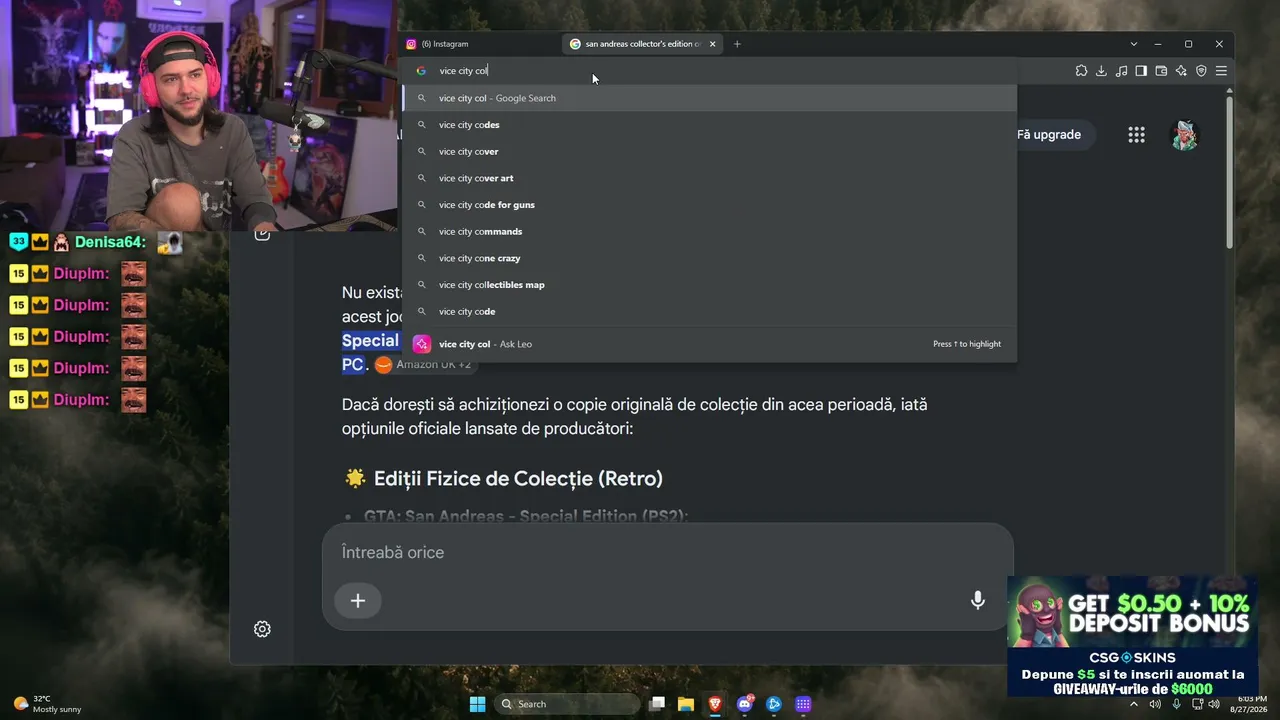Image resolution: width=1280 pixels, height=720 pixels.
Task: Choose the 'vice city commands' suggestion
Action: coord(709,232)
